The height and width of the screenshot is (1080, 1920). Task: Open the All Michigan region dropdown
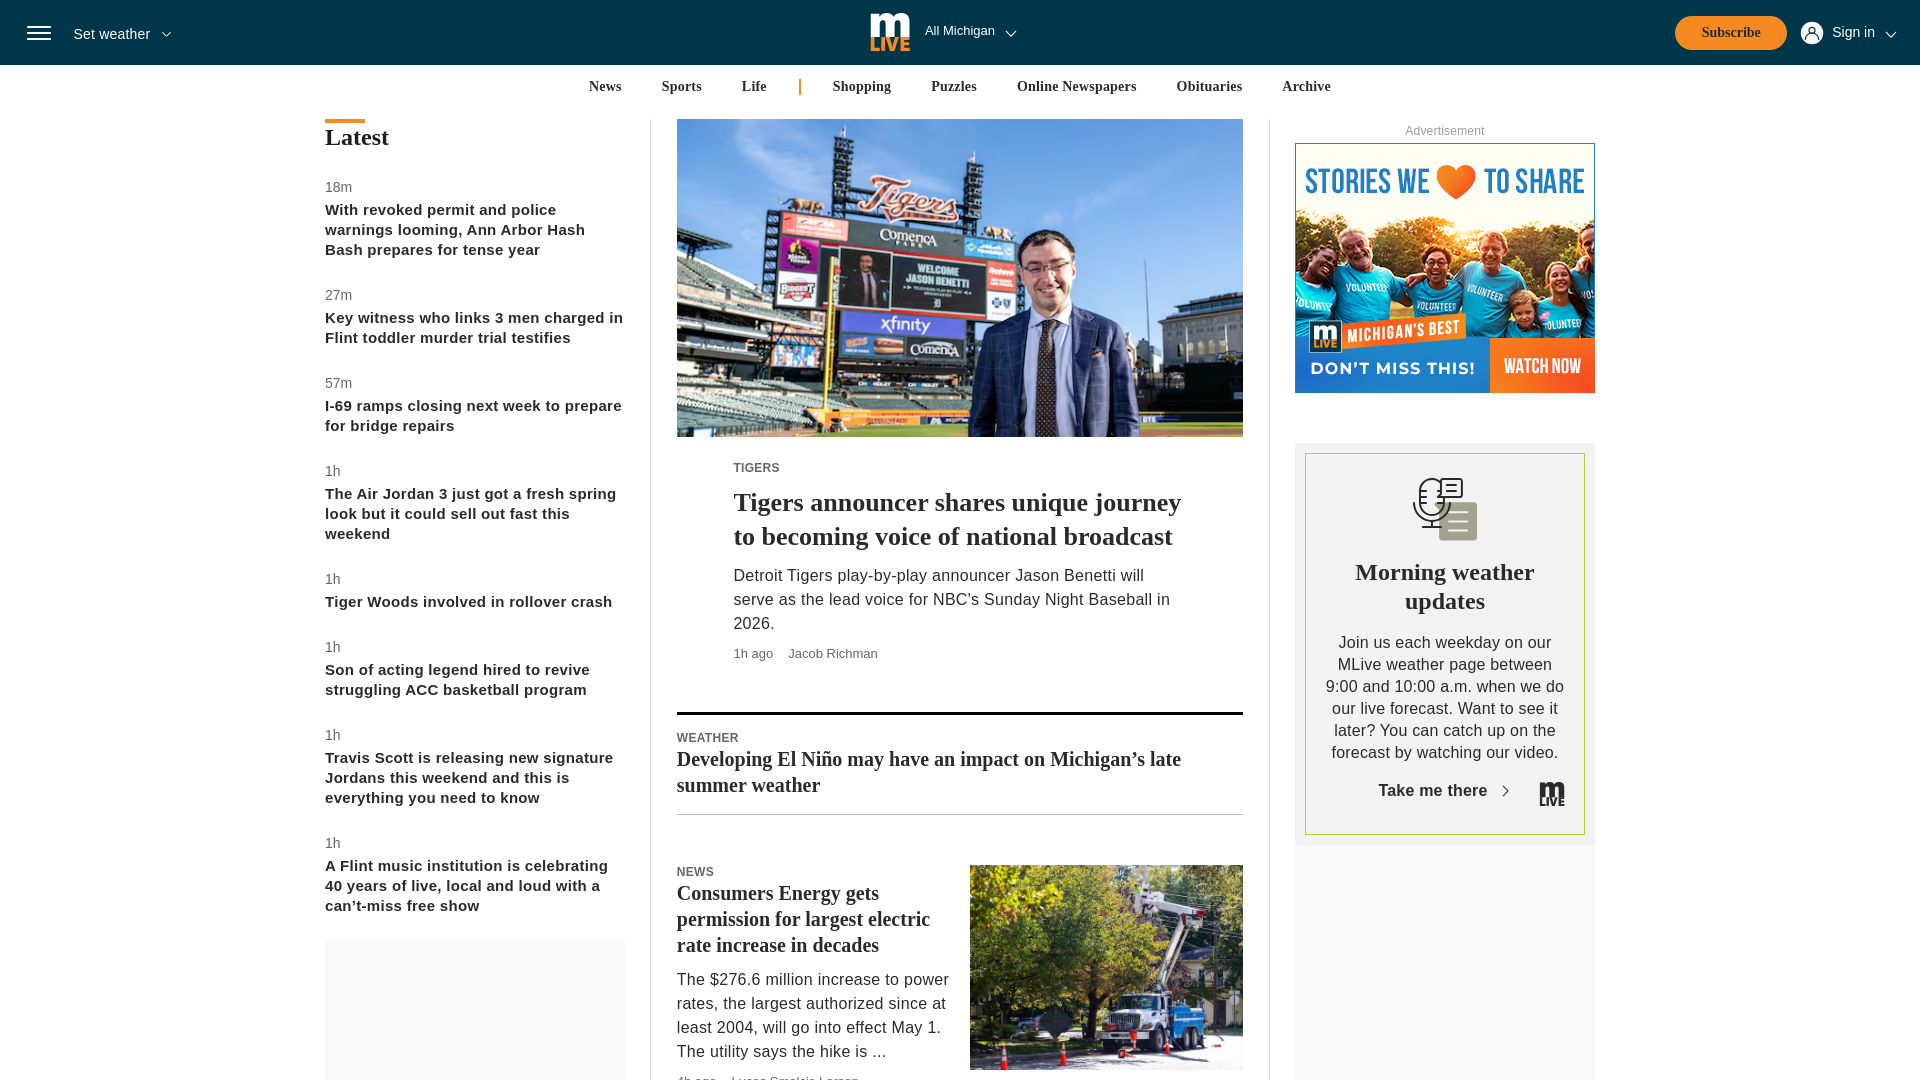(x=970, y=32)
